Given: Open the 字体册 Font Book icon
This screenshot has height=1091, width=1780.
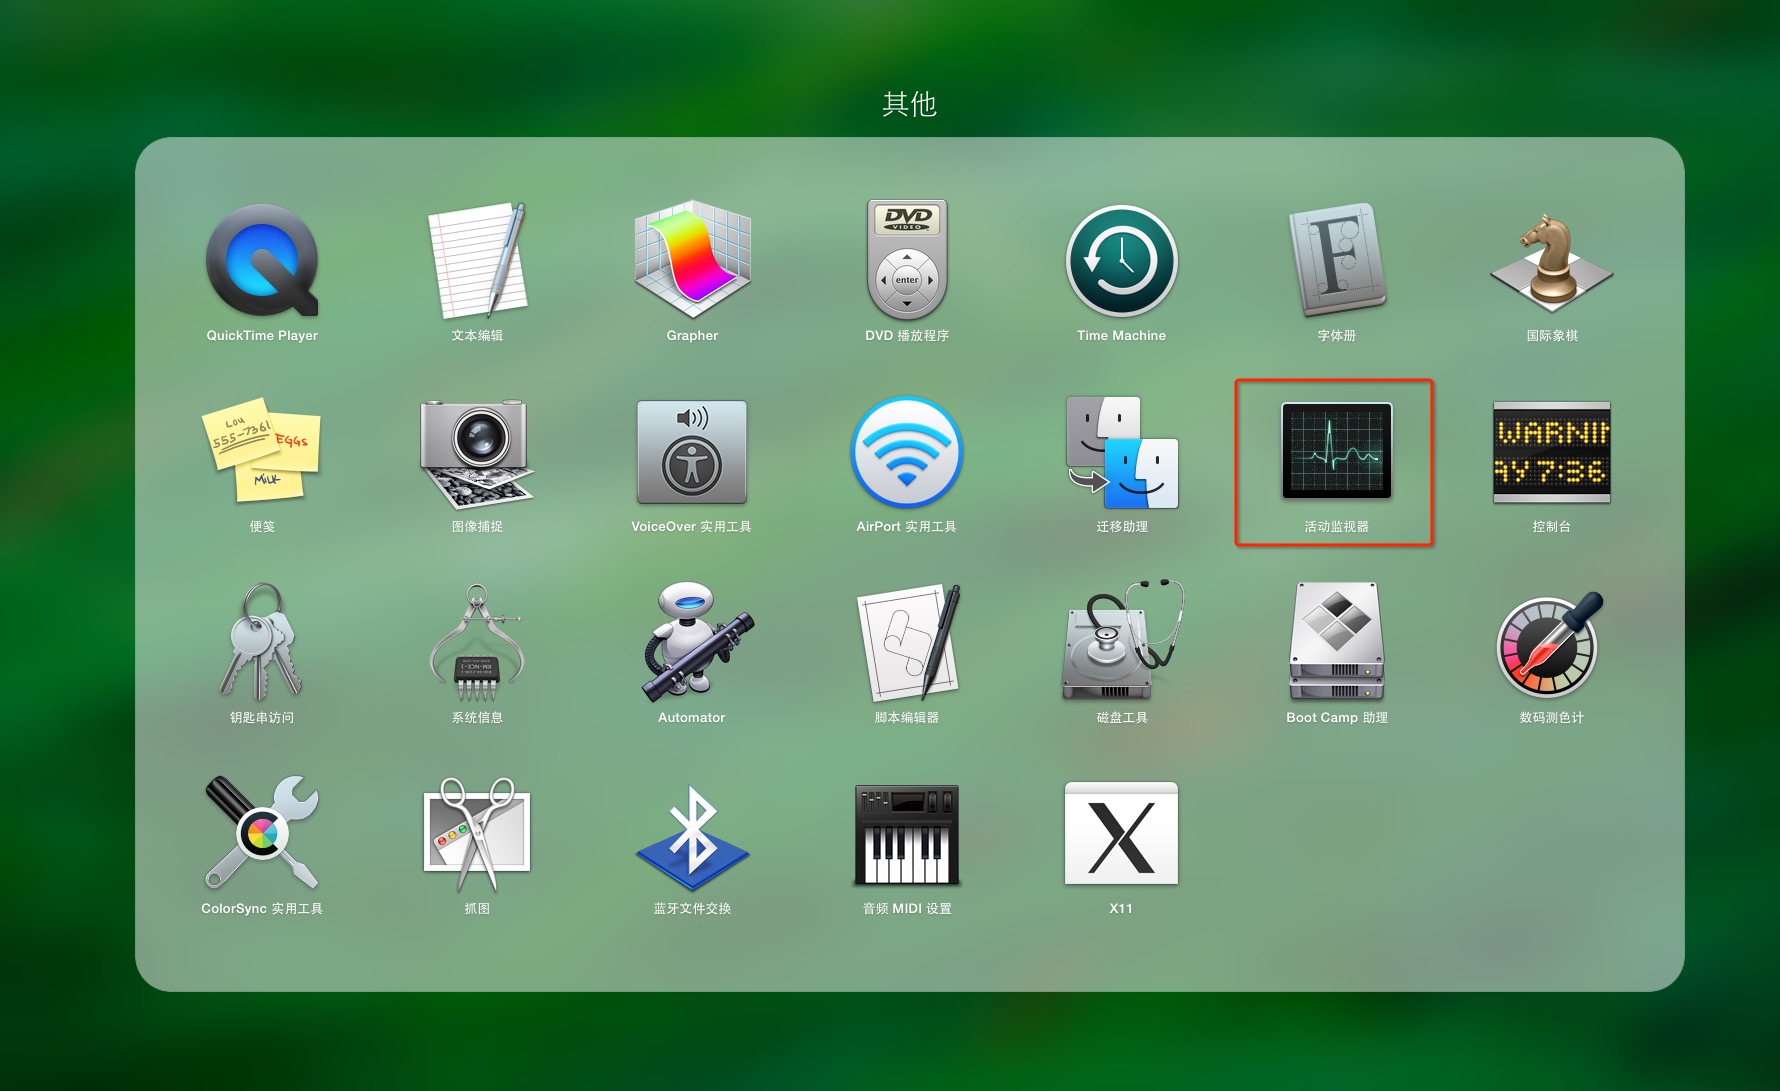Looking at the screenshot, I should point(1337,260).
